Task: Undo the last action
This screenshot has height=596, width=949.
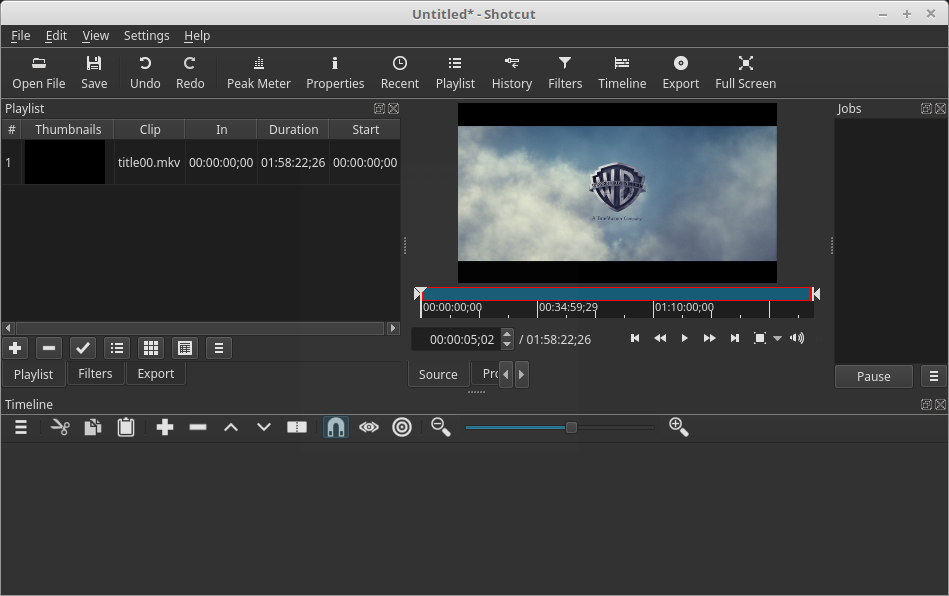Action: point(145,73)
